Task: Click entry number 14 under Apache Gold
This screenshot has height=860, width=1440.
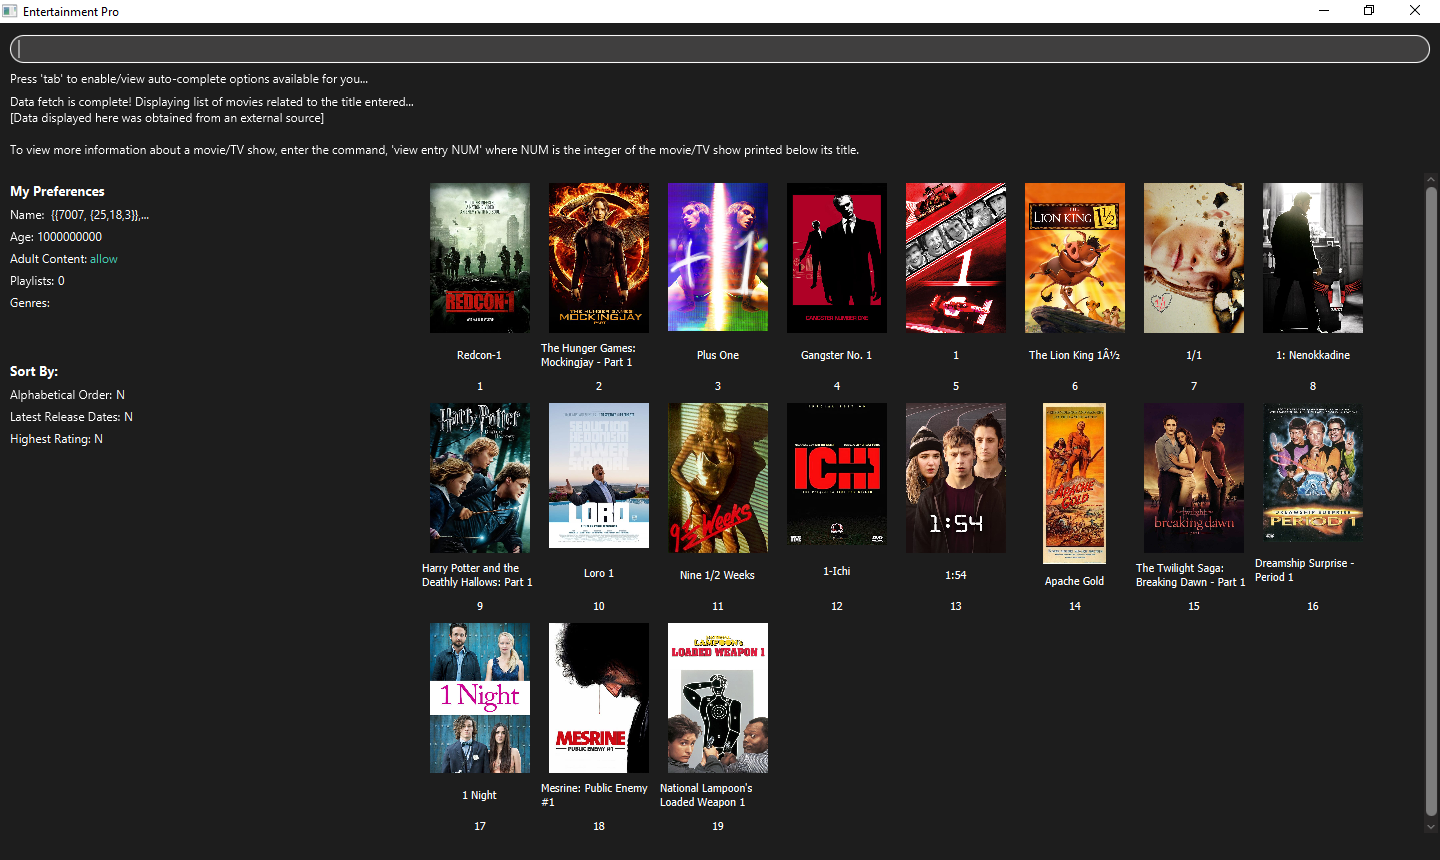Action: click(x=1075, y=606)
